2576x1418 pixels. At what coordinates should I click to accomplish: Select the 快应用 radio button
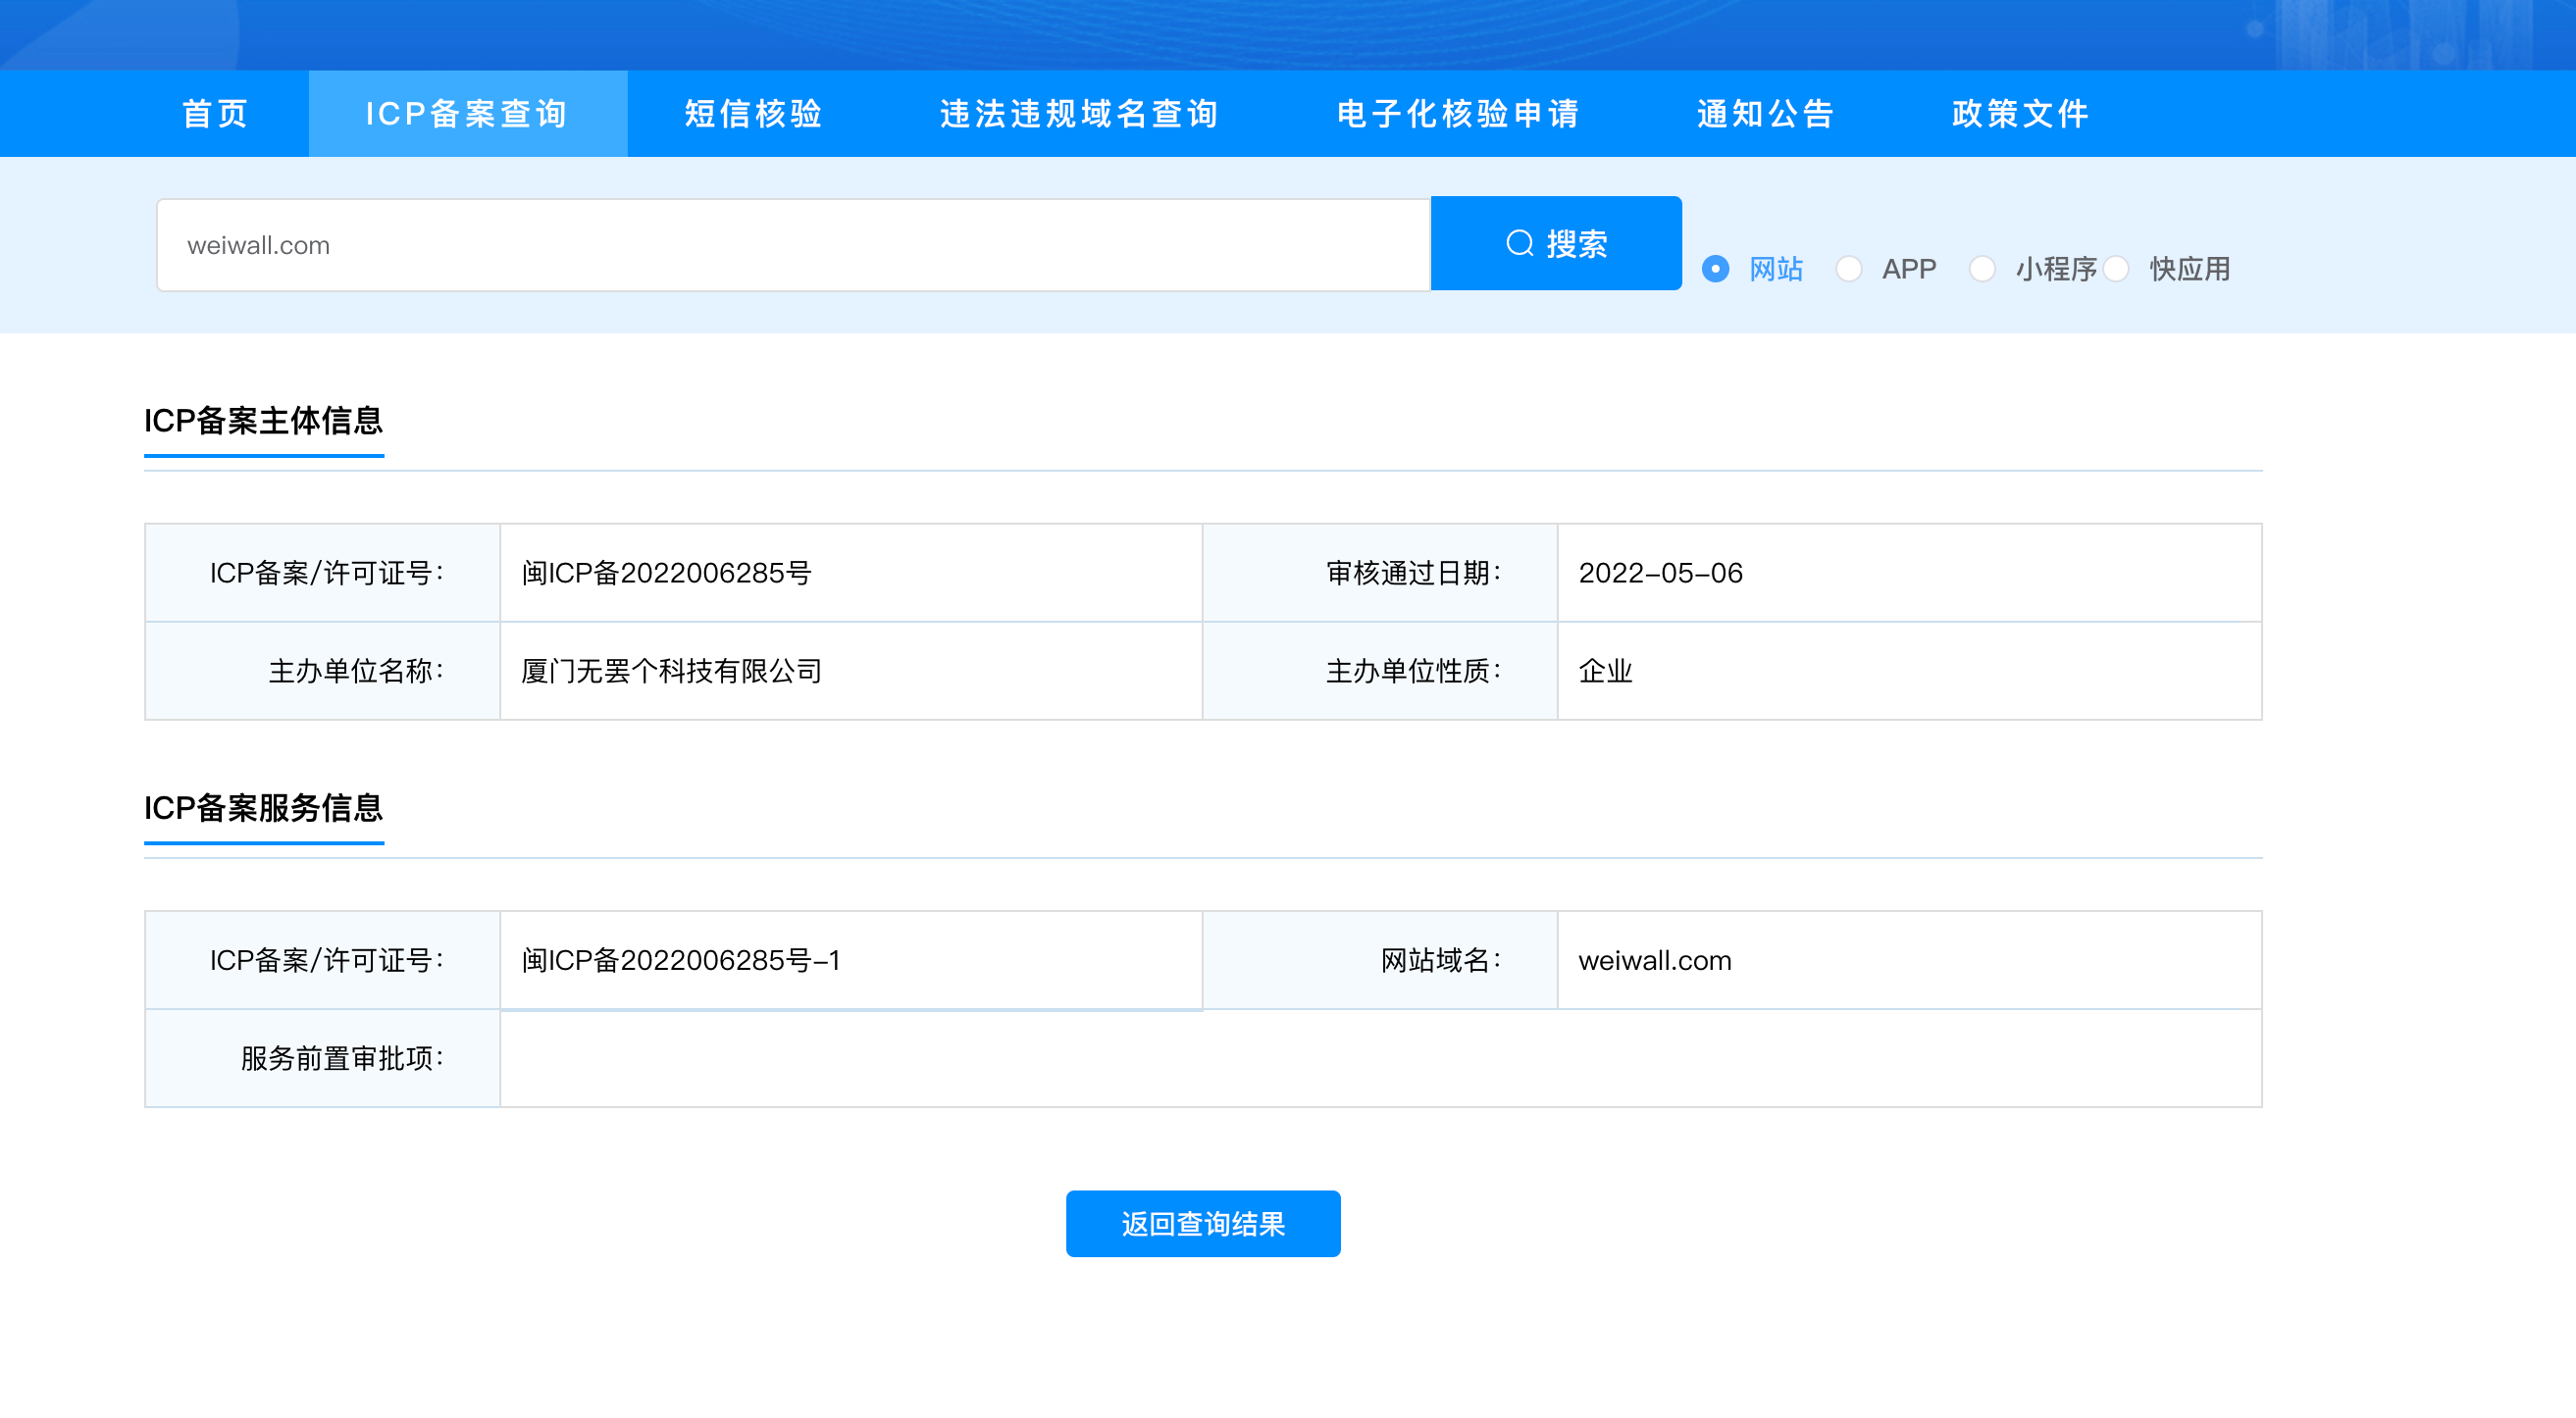[x=2115, y=269]
